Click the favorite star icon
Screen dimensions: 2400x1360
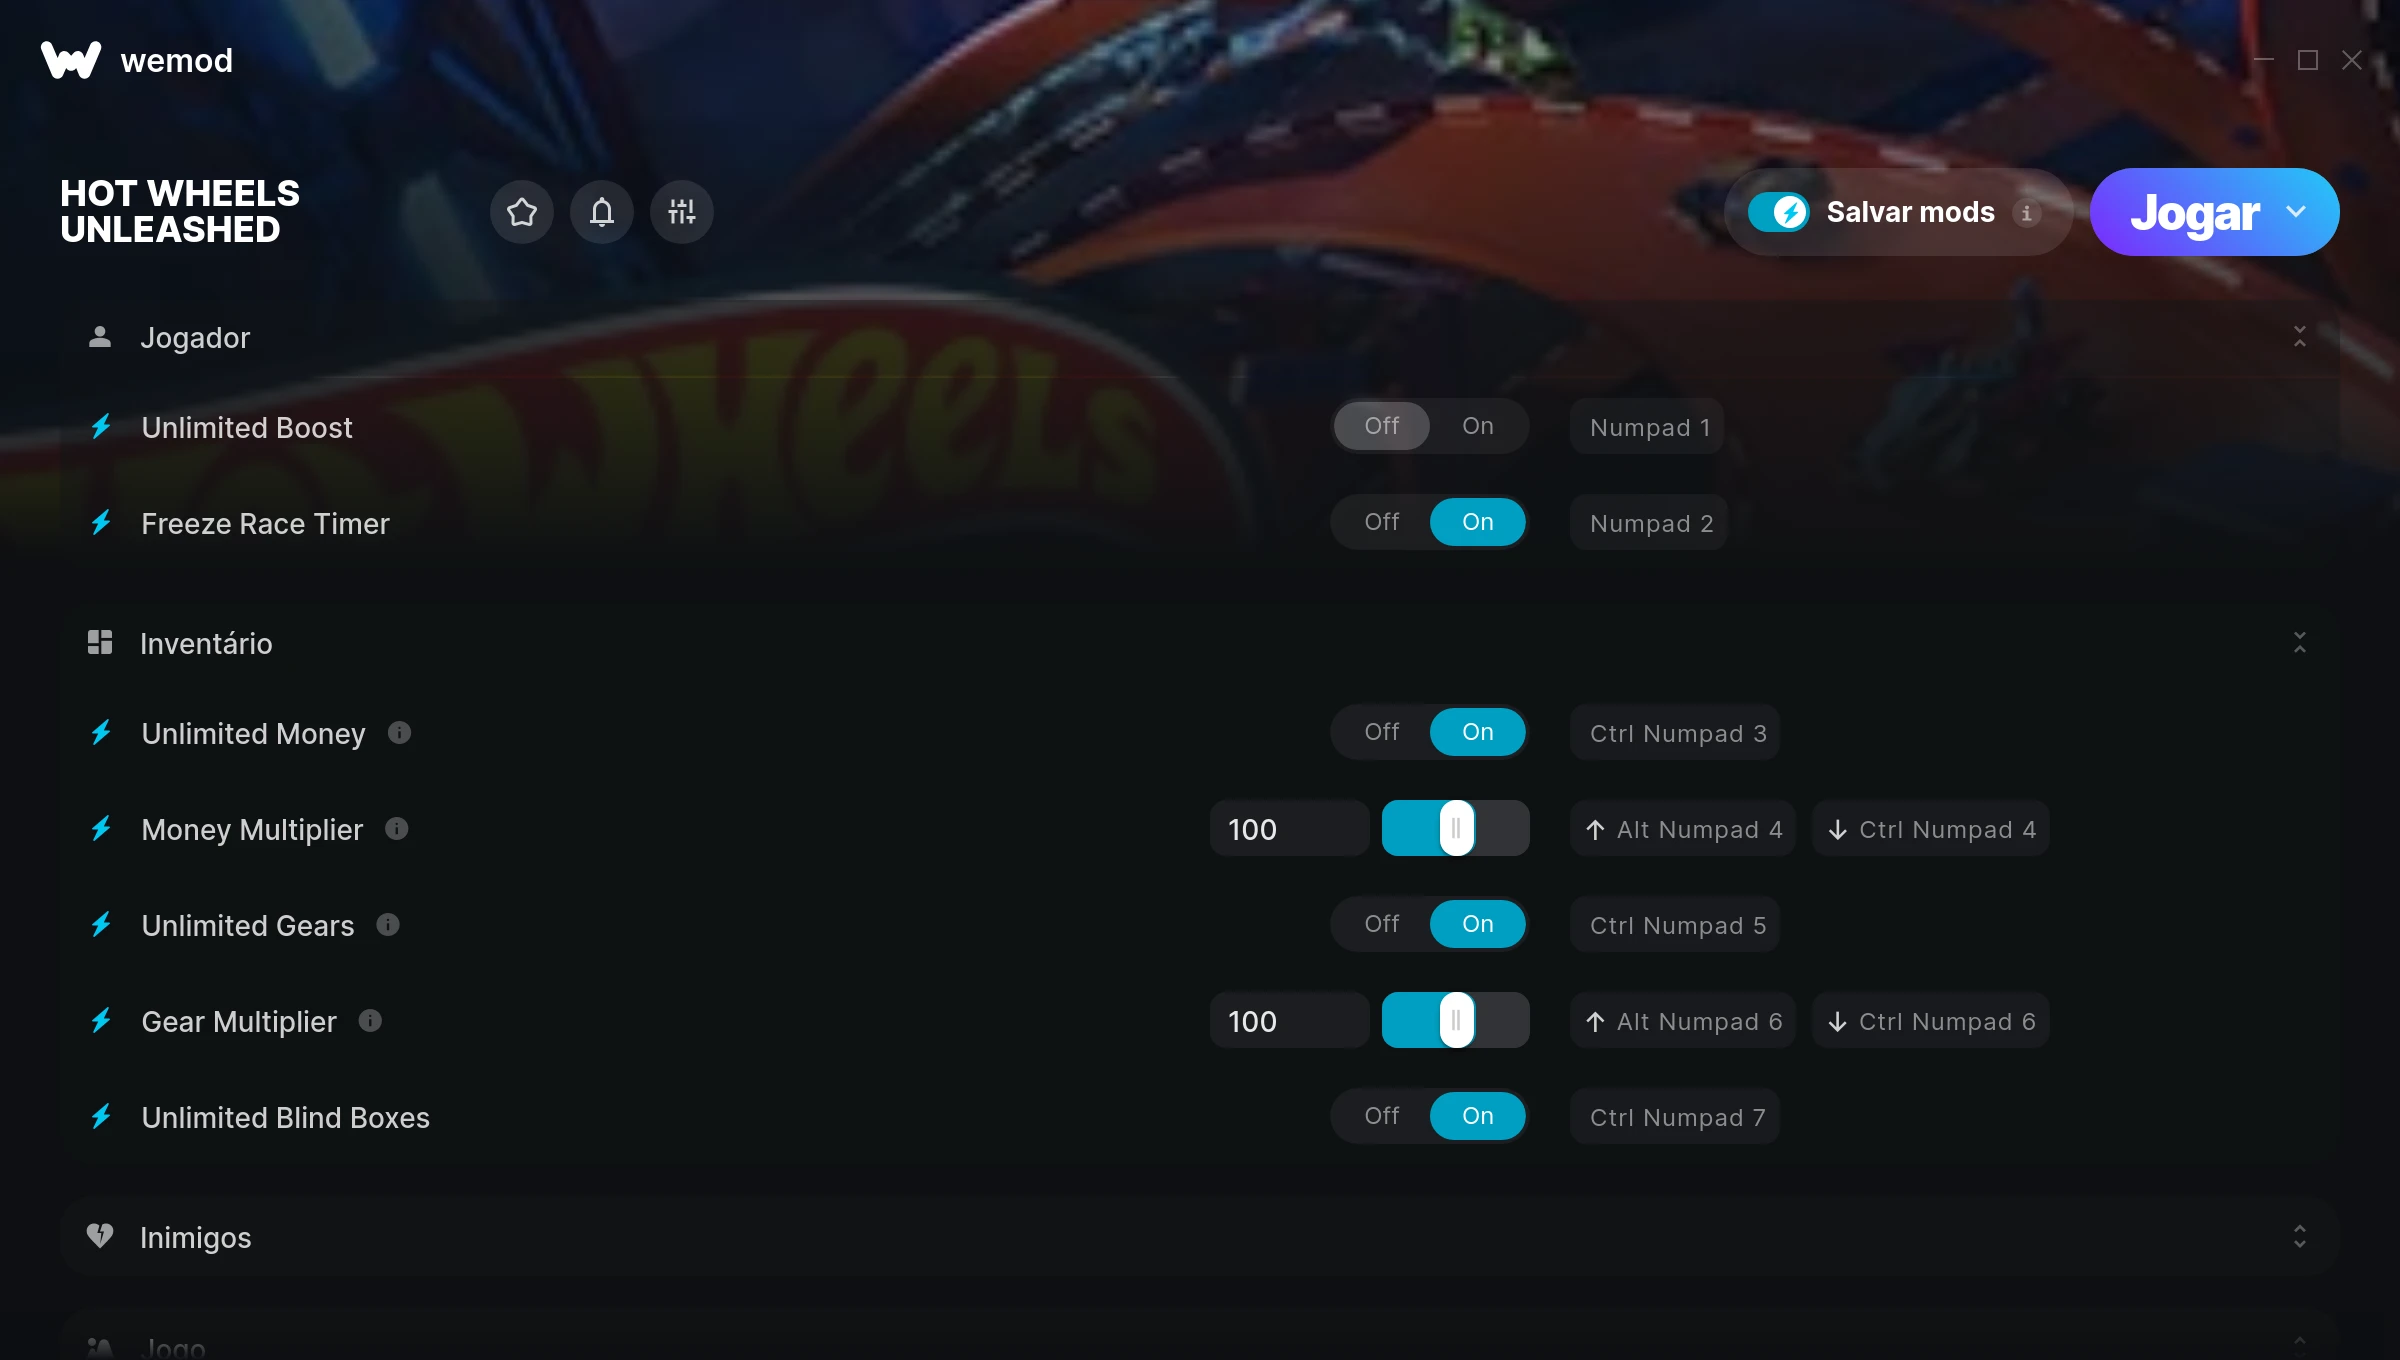click(x=522, y=212)
